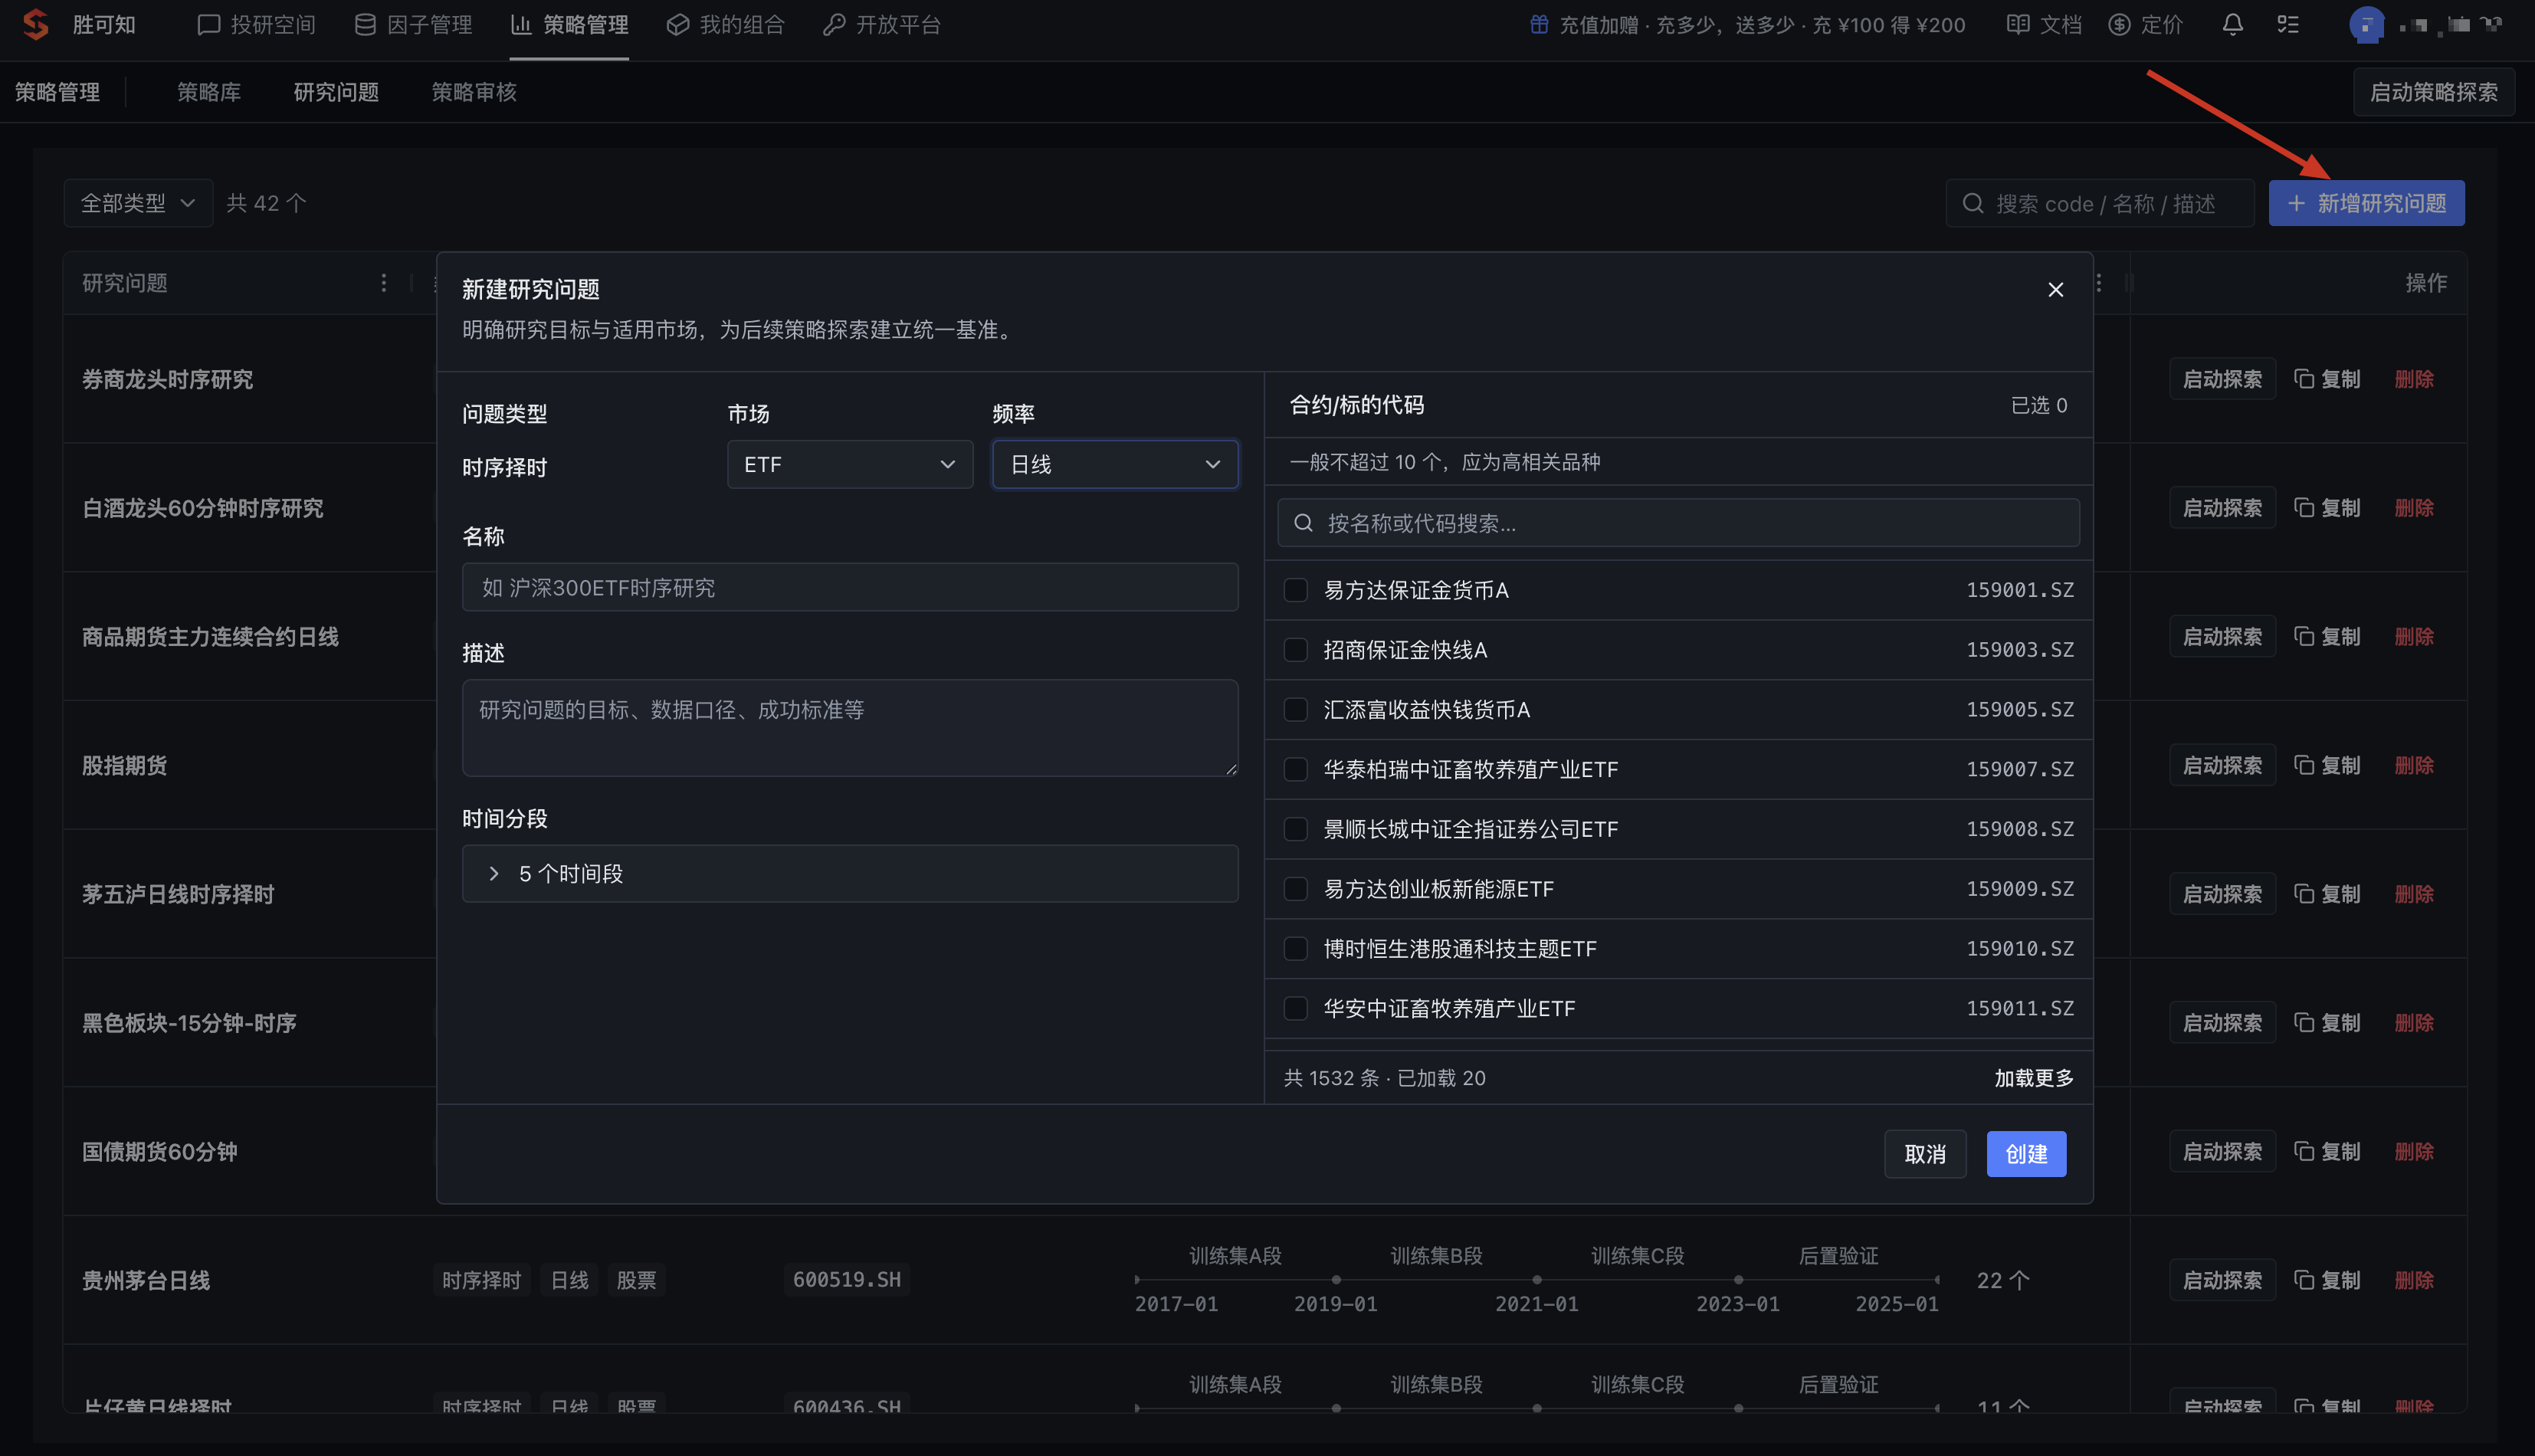
Task: Click the 2023-01 point on 贵州茅台日线 timeline
Action: (1738, 1280)
